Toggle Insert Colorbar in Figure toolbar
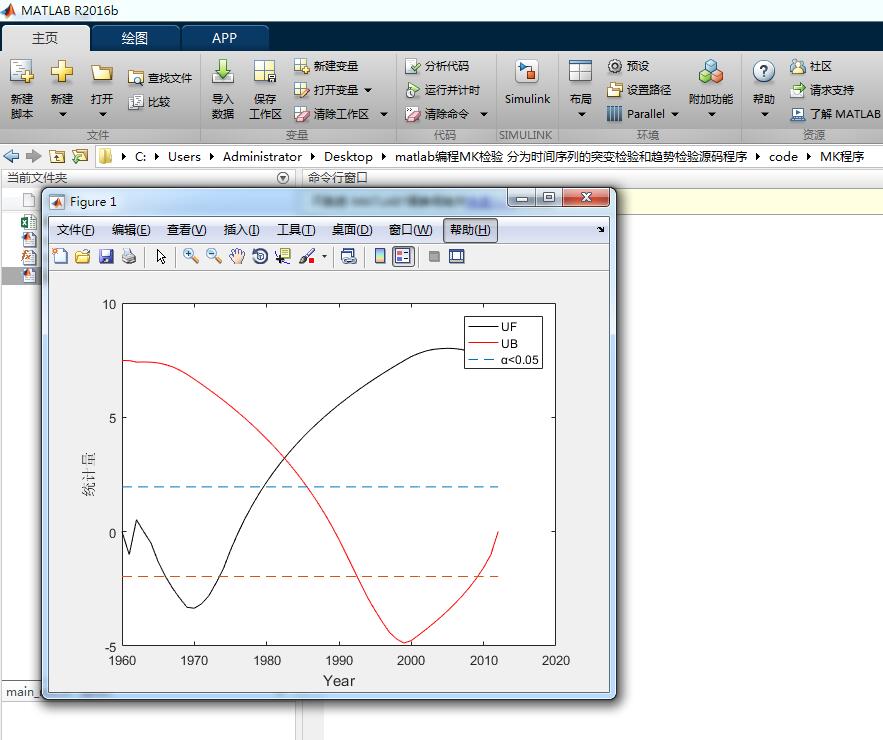Image resolution: width=883 pixels, height=740 pixels. pyautogui.click(x=380, y=256)
